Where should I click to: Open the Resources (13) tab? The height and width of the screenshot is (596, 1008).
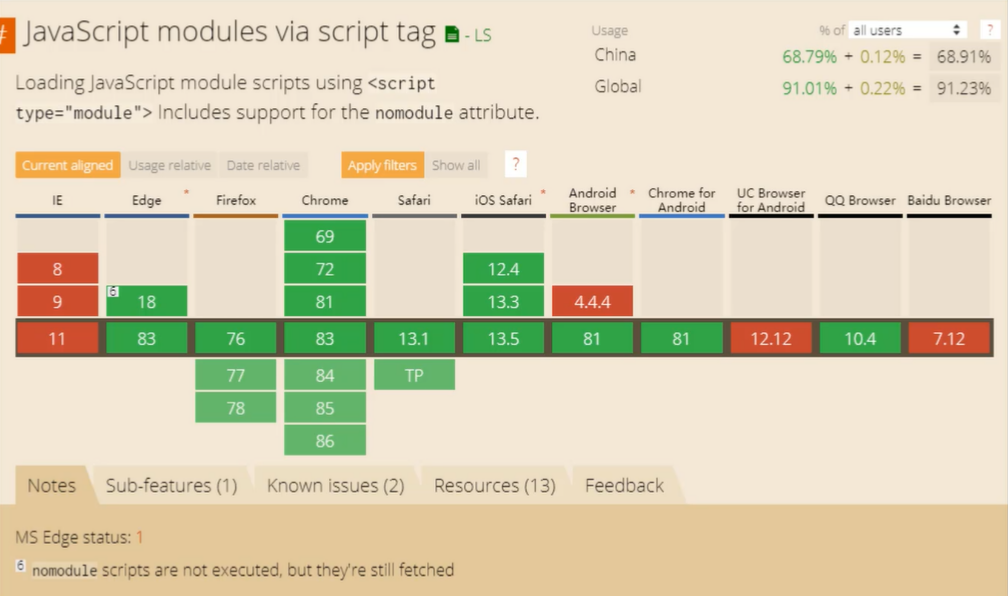point(494,486)
